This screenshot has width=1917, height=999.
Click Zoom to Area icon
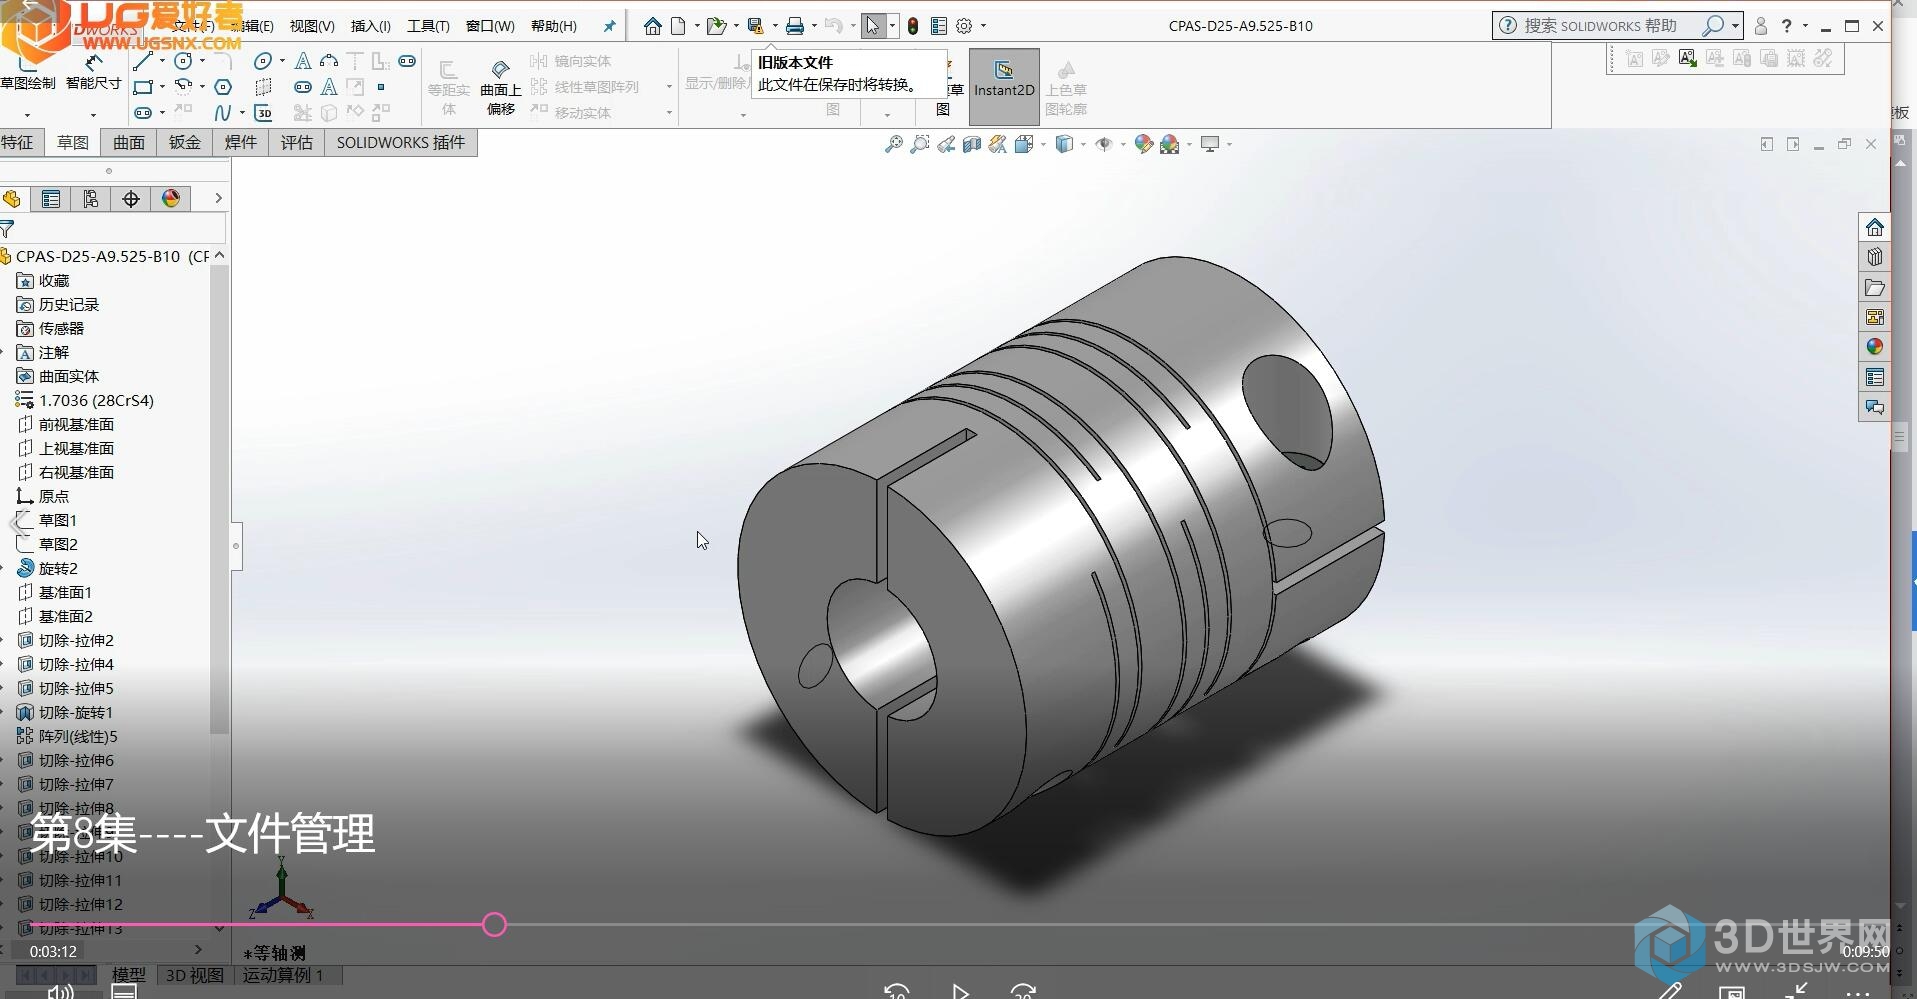(x=919, y=144)
